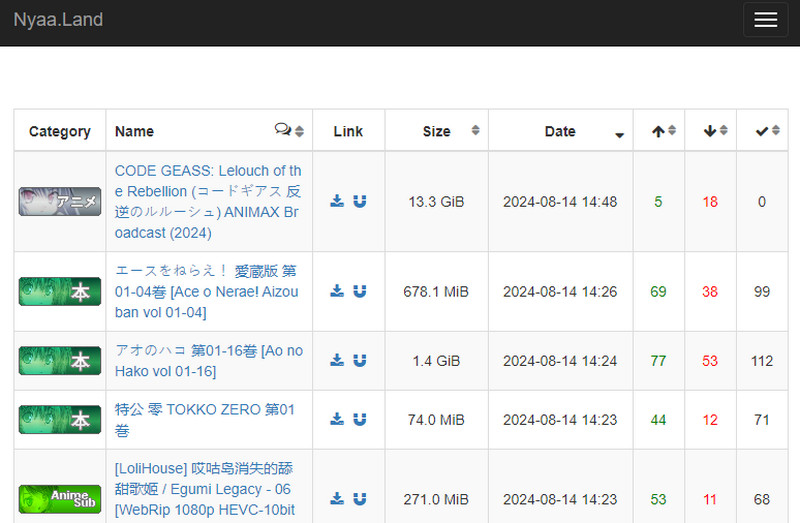Viewport: 800px width, 523px height.
Task: Open the Egumi Legacy - 06 torrent page
Action: pos(204,489)
